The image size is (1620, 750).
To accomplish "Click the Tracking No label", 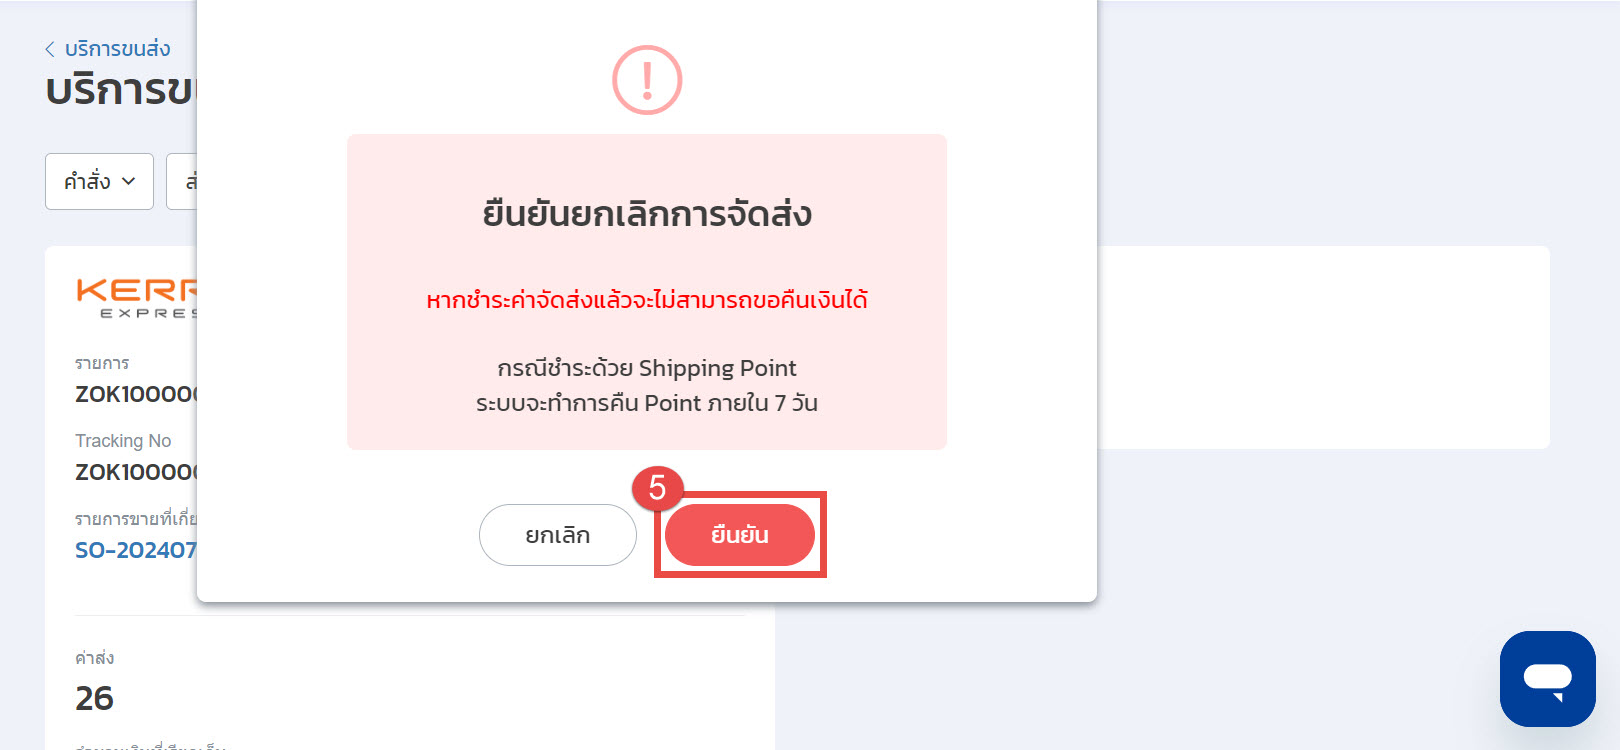I will coord(123,441).
